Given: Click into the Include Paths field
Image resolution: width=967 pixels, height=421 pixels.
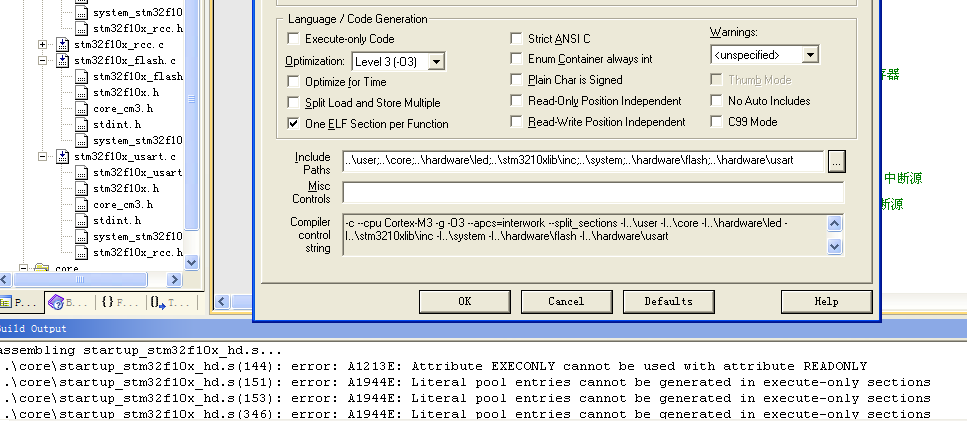Looking at the screenshot, I should [x=583, y=161].
